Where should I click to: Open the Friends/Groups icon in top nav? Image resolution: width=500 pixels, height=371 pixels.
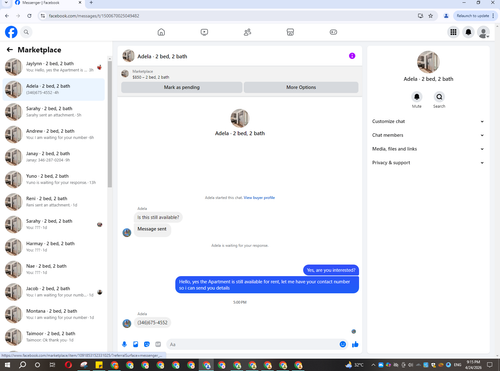tap(247, 32)
